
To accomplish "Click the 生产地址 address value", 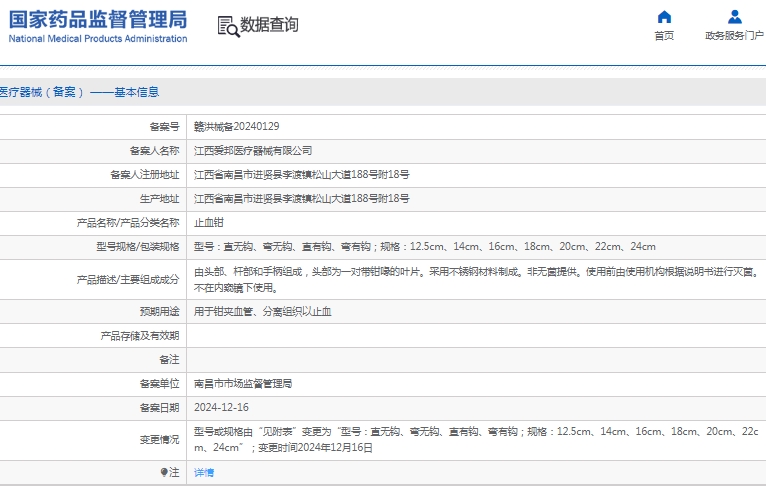I will pos(301,198).
